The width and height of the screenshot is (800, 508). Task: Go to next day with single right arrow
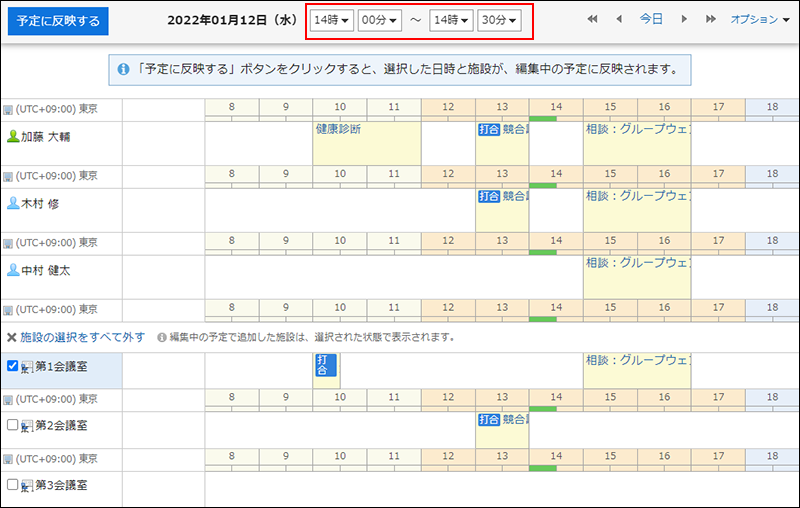click(x=684, y=20)
